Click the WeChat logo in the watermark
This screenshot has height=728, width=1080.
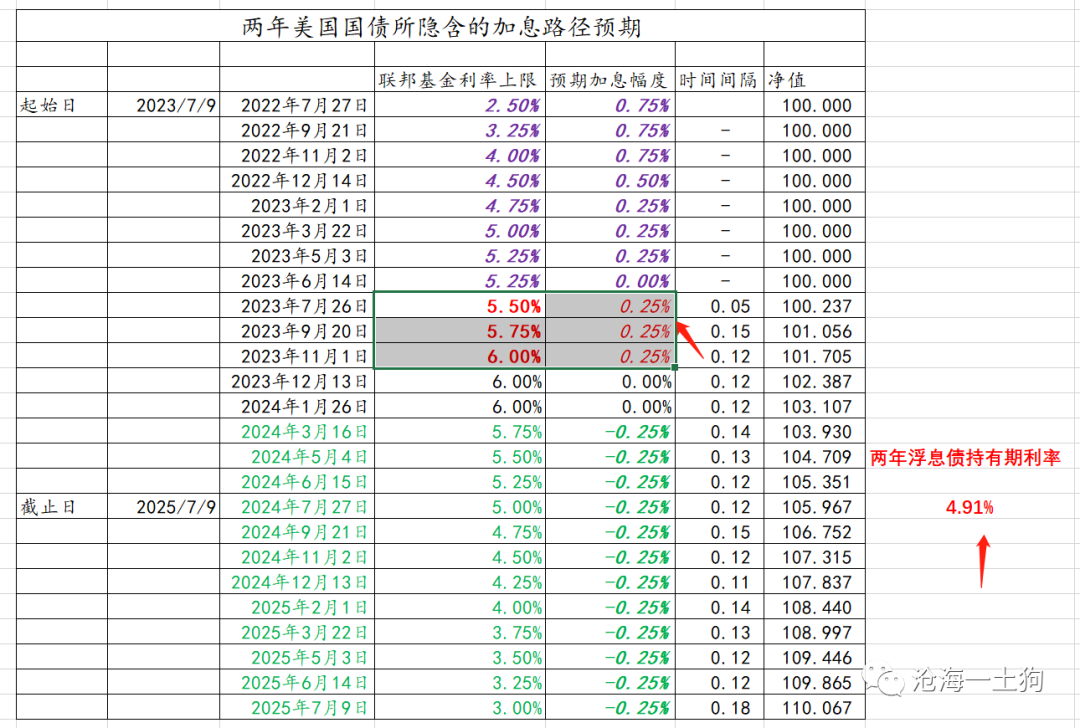tap(885, 680)
